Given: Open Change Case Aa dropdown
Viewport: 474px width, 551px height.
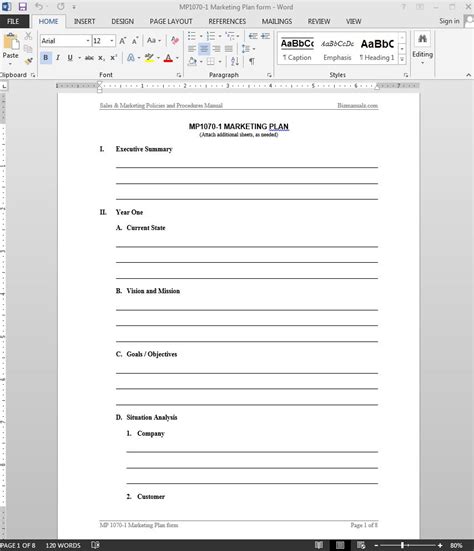Looking at the screenshot, I should click(154, 40).
